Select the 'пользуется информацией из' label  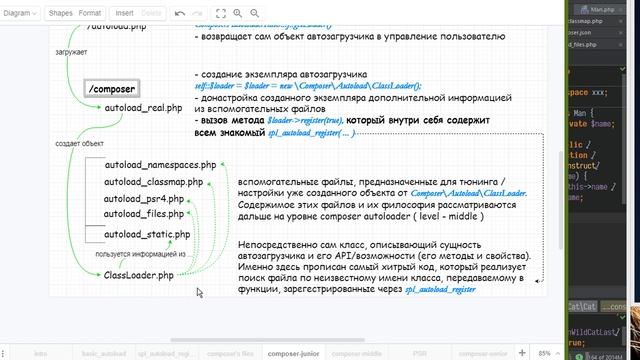coord(140,254)
